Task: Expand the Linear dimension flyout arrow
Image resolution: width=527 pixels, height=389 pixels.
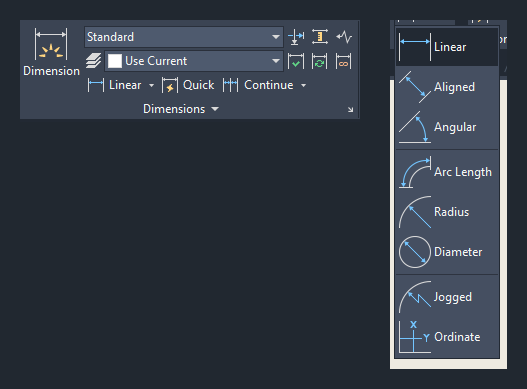Action: 152,85
